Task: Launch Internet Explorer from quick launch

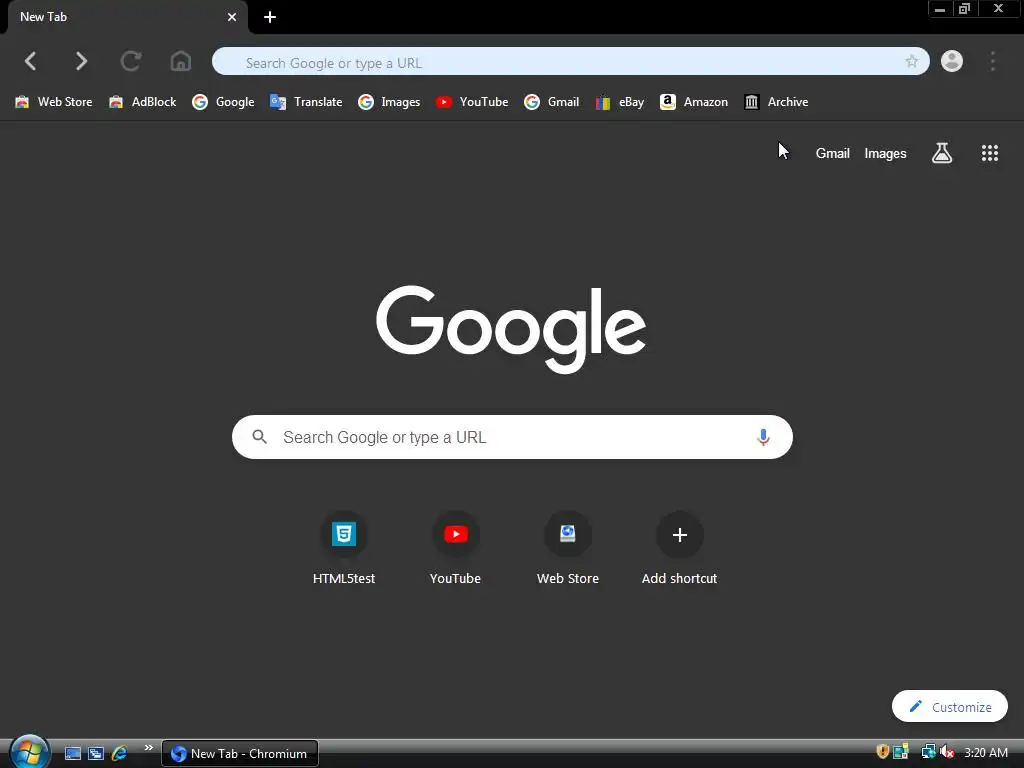Action: pyautogui.click(x=120, y=754)
